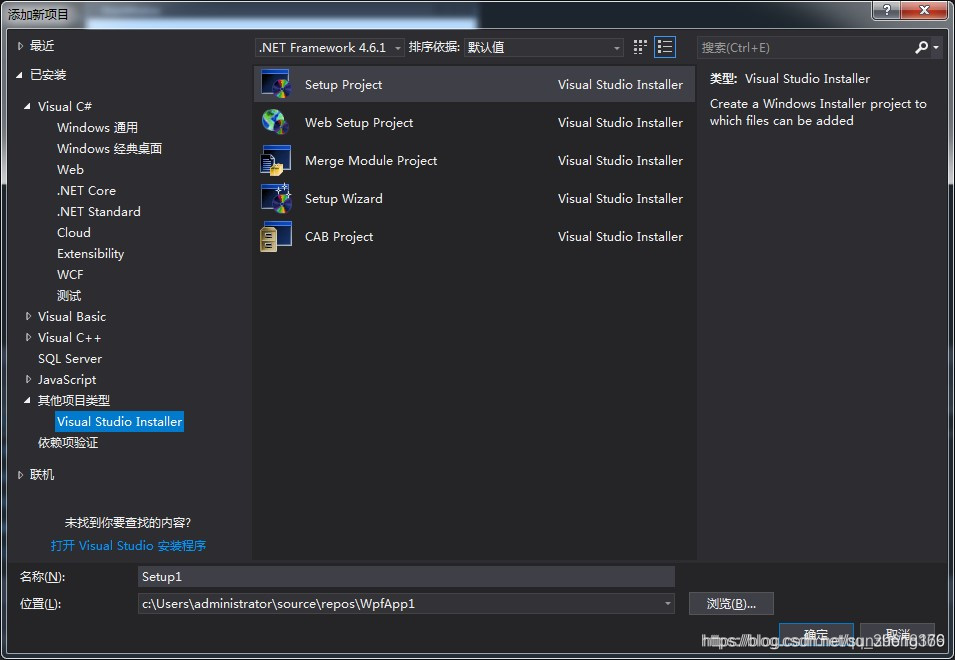Expand the JavaScript node arrow
Screen dimensions: 955x660
(x=28, y=379)
